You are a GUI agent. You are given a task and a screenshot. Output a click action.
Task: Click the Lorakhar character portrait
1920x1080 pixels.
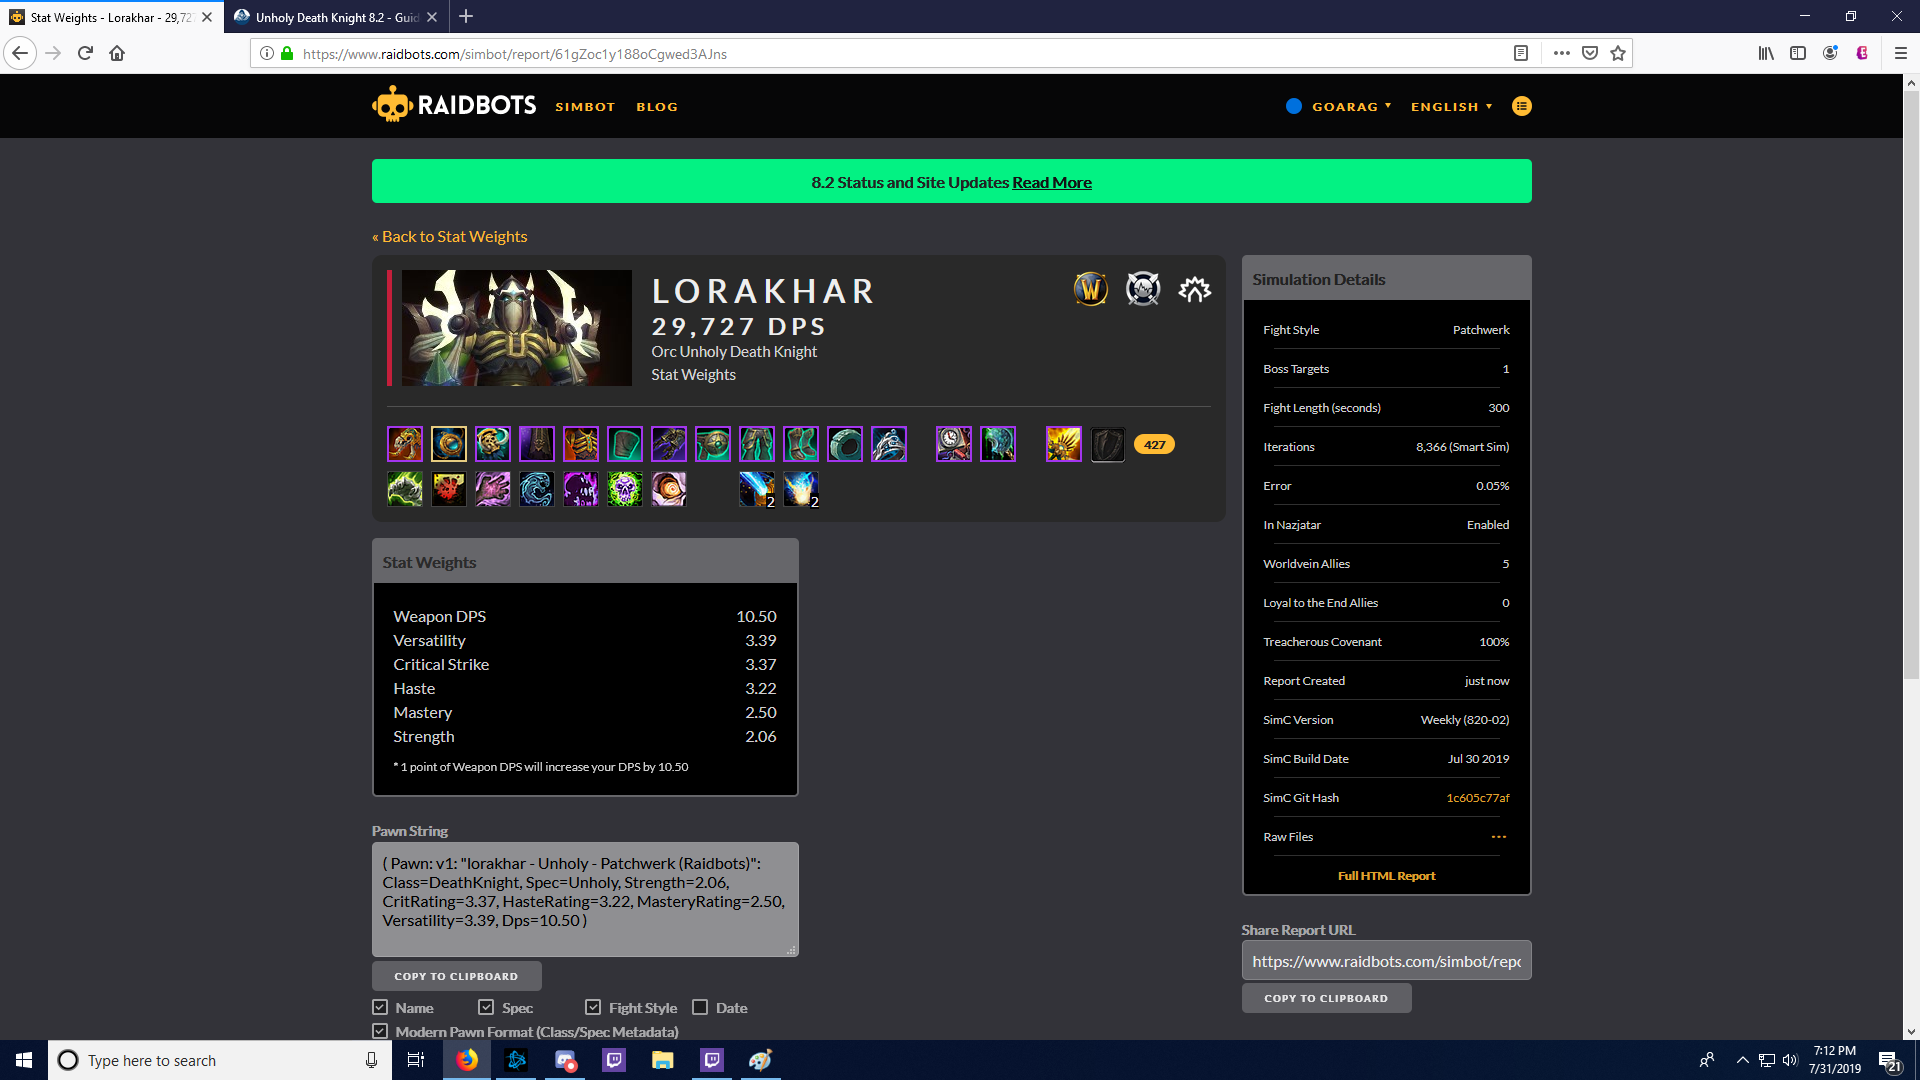[x=516, y=328]
